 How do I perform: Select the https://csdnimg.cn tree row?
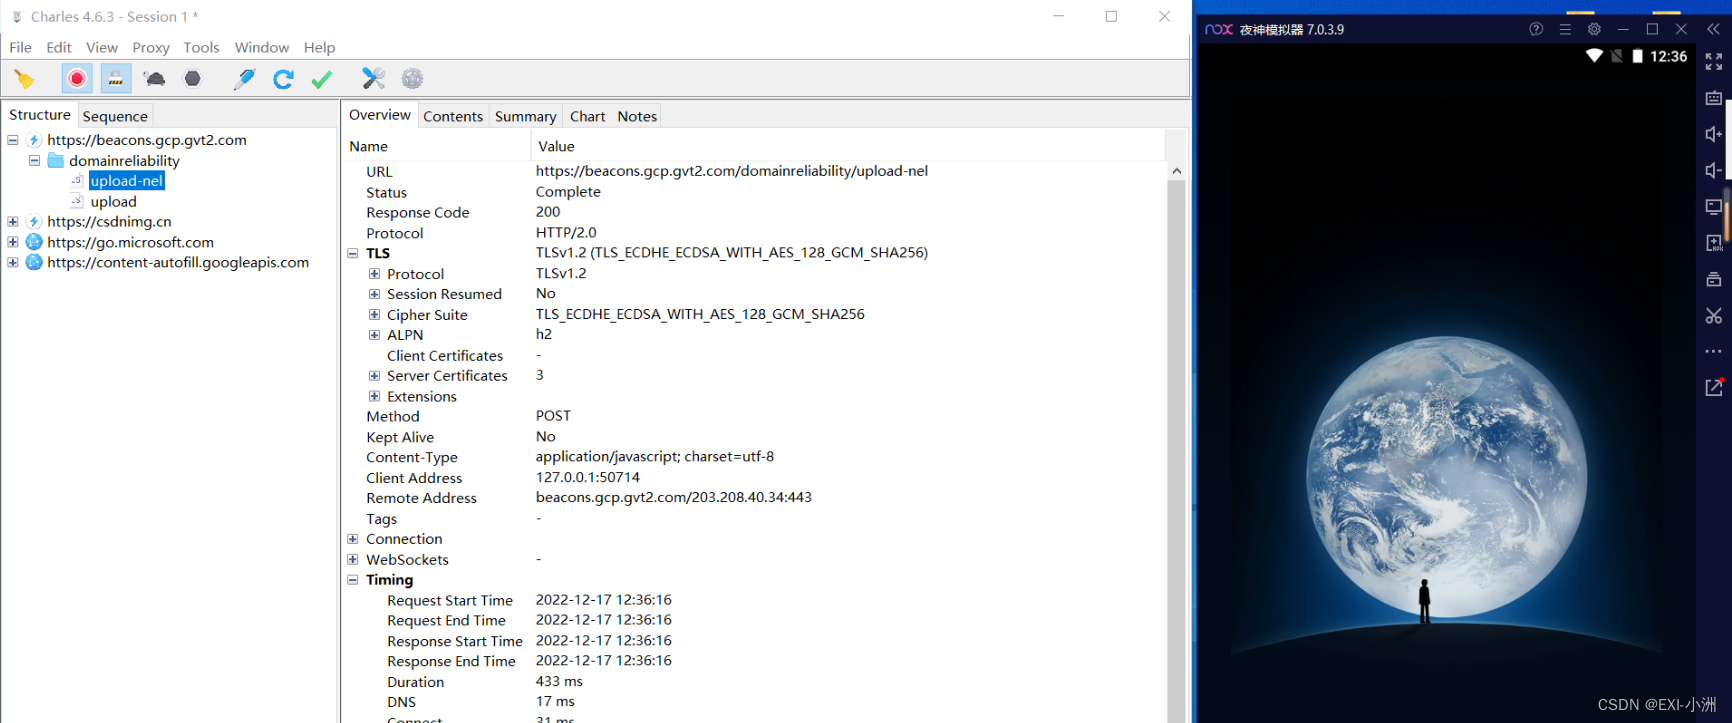pos(109,222)
